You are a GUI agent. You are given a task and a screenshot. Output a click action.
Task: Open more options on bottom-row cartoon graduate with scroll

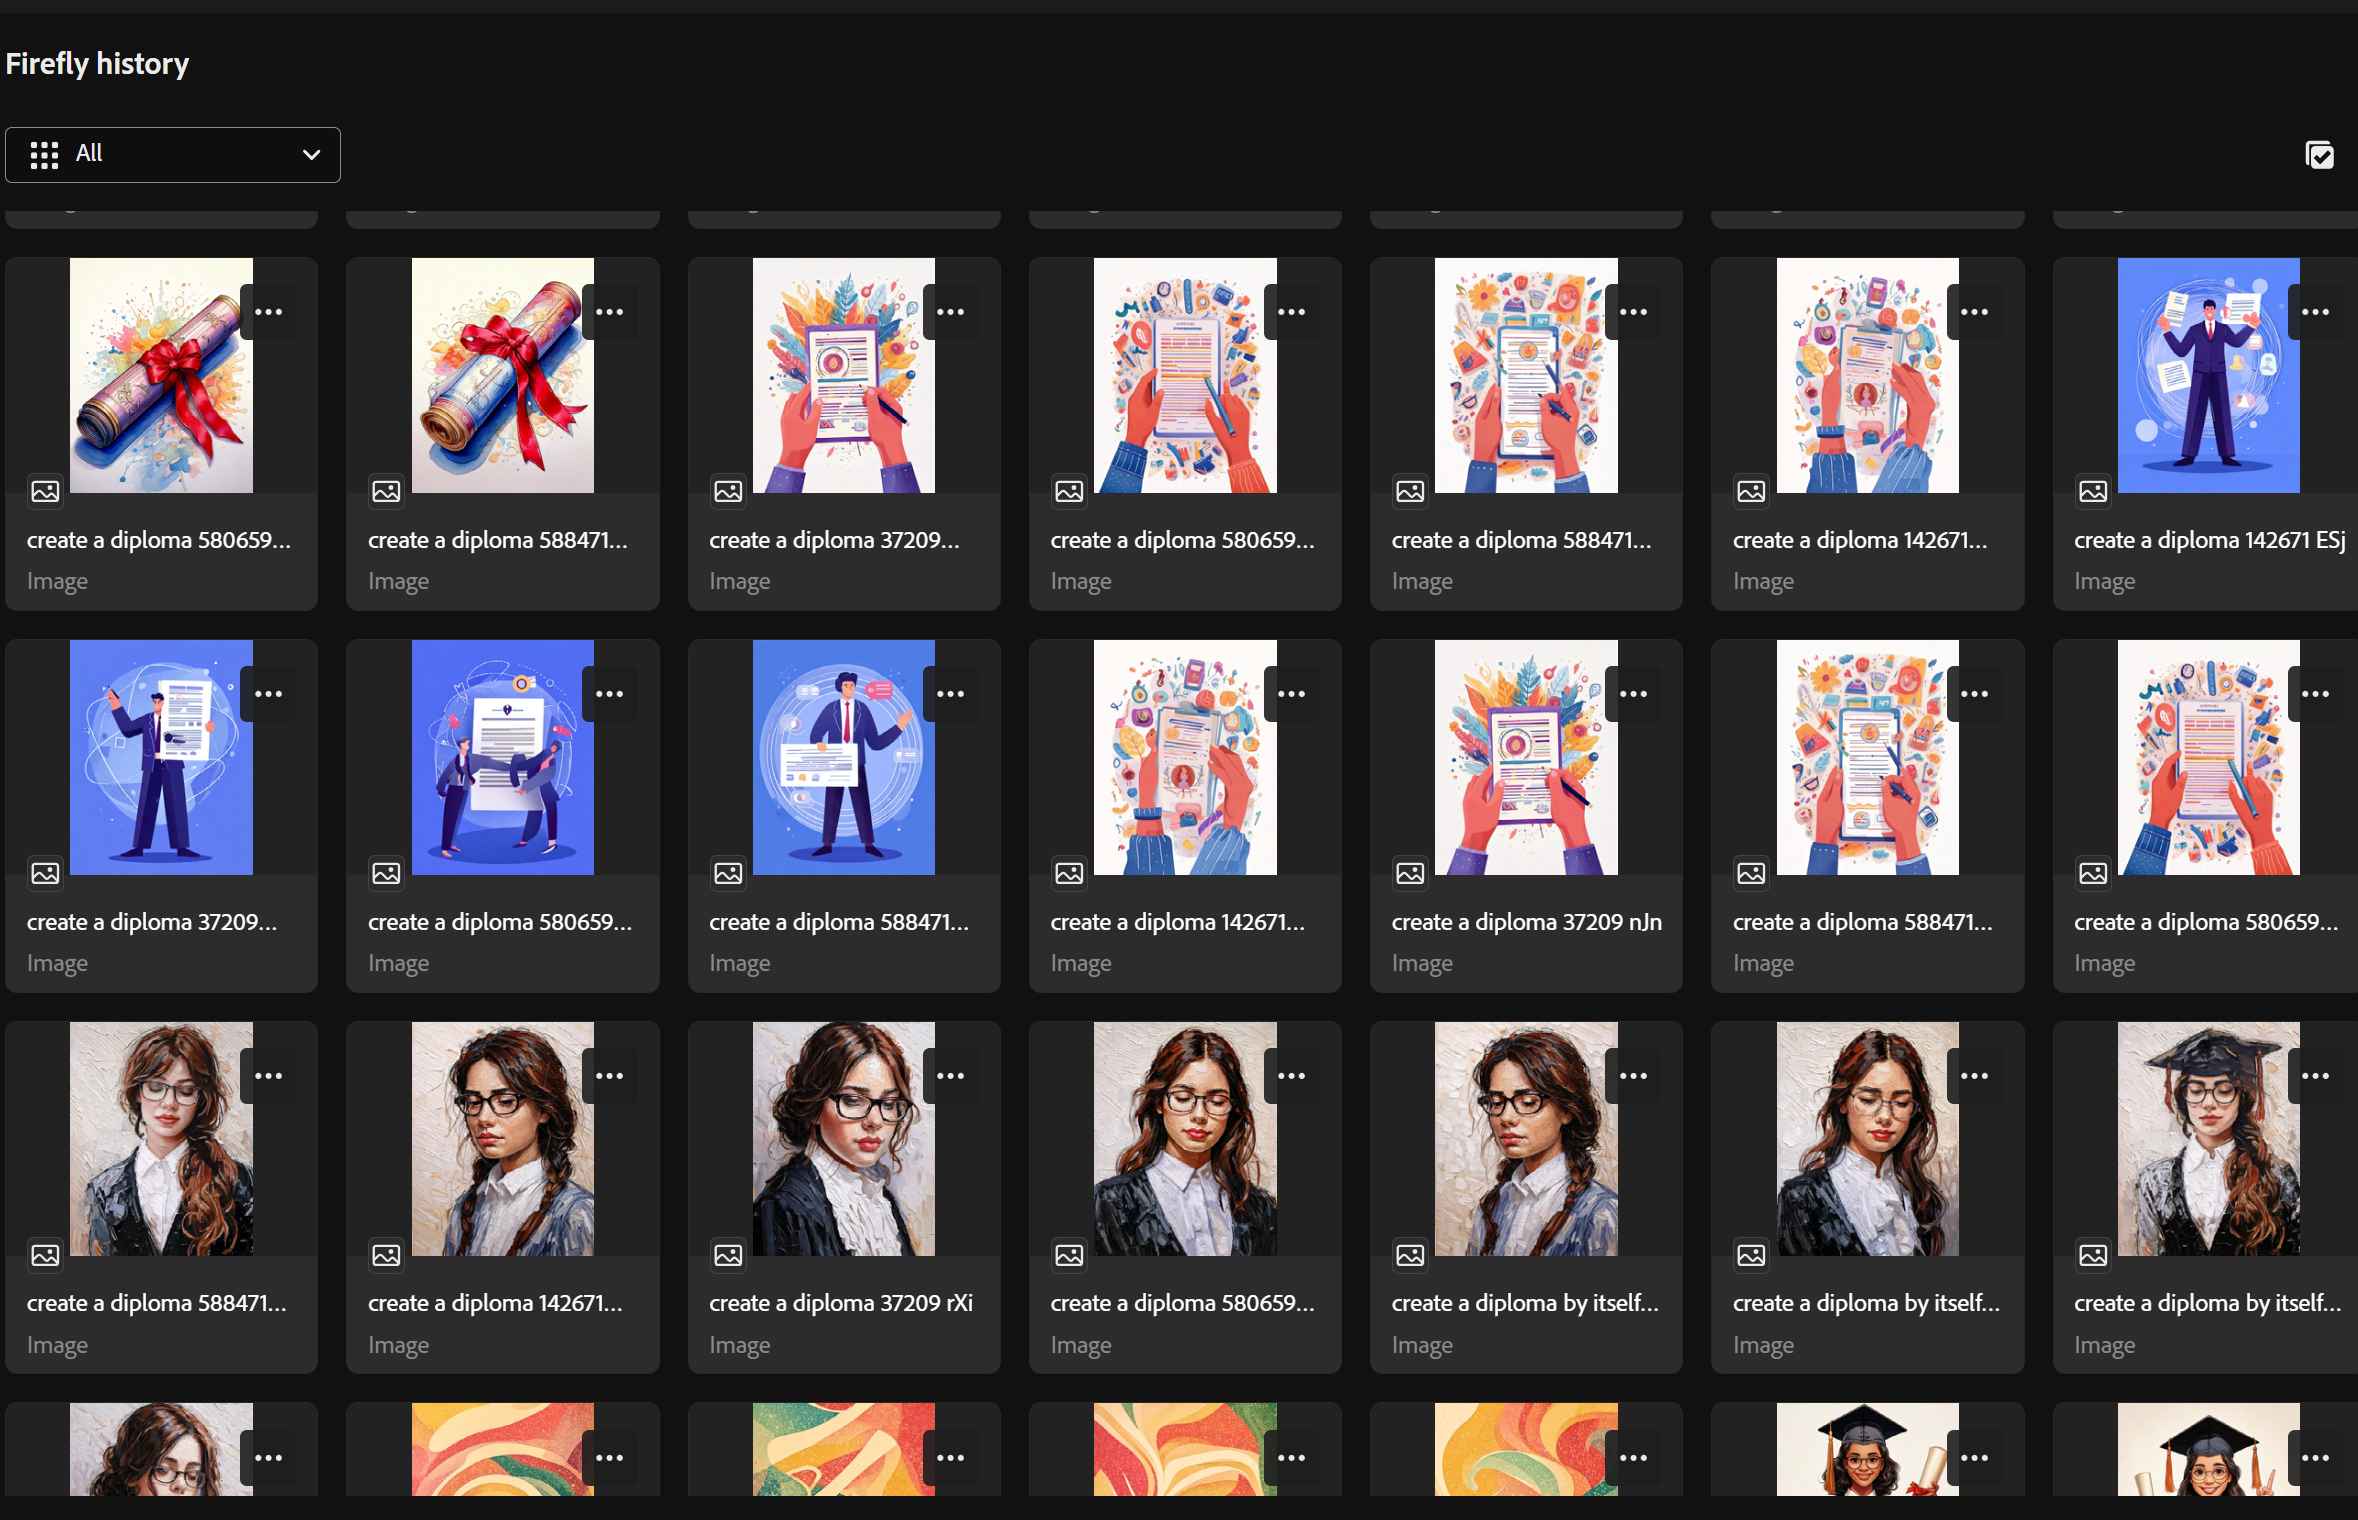[x=1974, y=1458]
